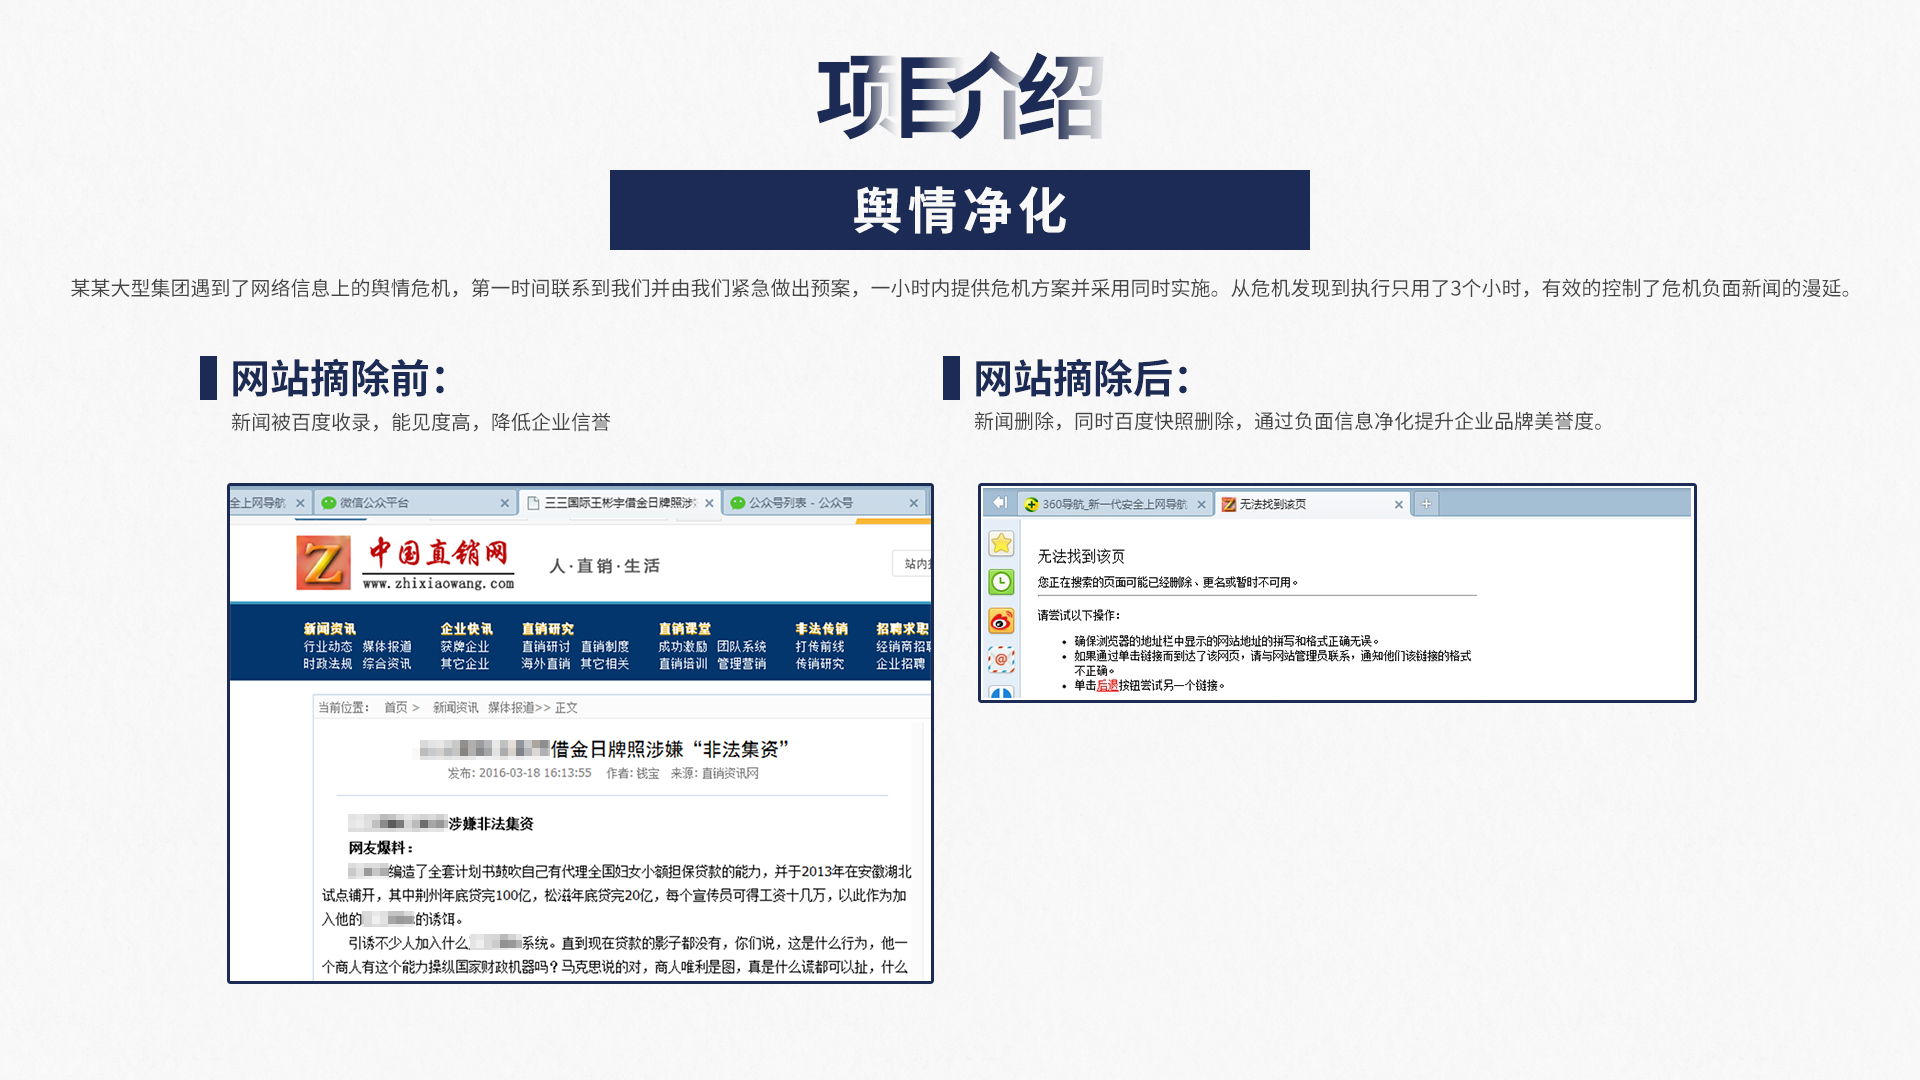Open 直销研究 navigation menu heading

coord(547,629)
